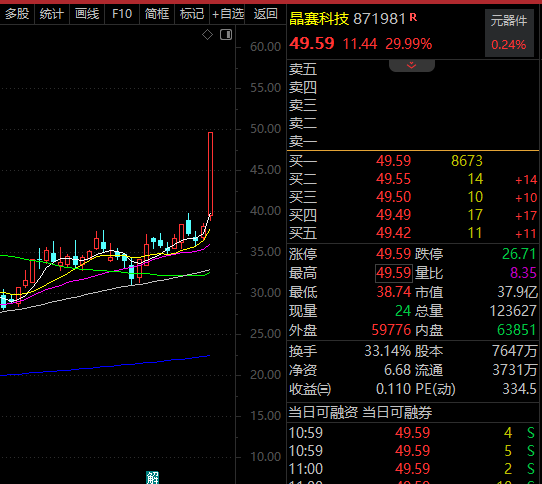Open the 元器件 sector box
The height and width of the screenshot is (484, 542).
(509, 33)
